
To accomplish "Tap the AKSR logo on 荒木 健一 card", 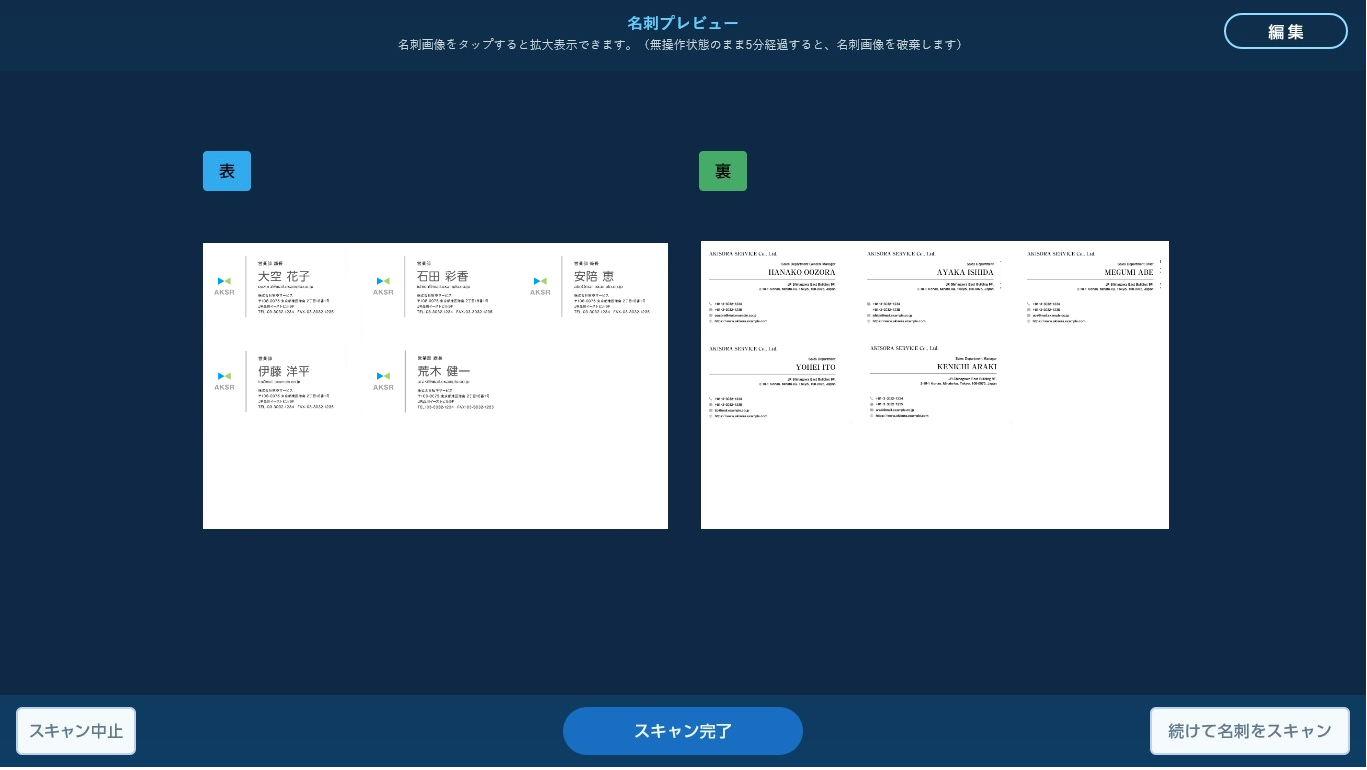I will [x=383, y=380].
